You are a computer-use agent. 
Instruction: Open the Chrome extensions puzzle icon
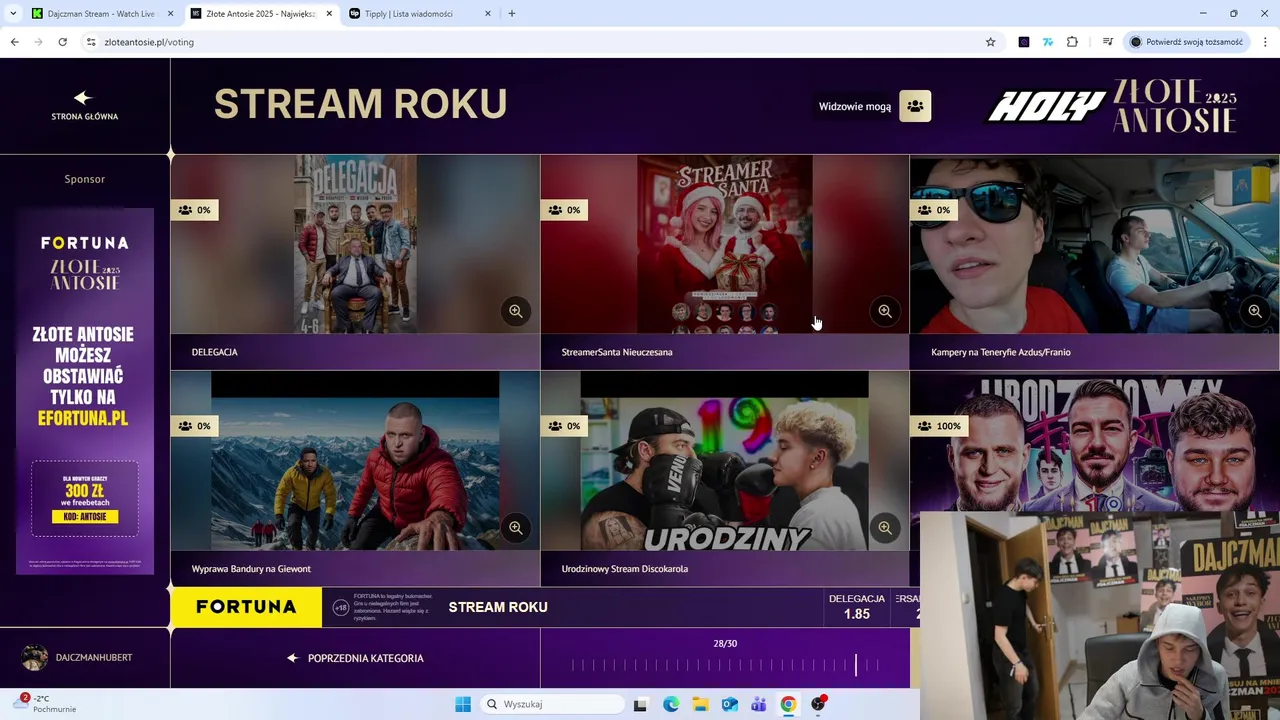coord(1072,42)
